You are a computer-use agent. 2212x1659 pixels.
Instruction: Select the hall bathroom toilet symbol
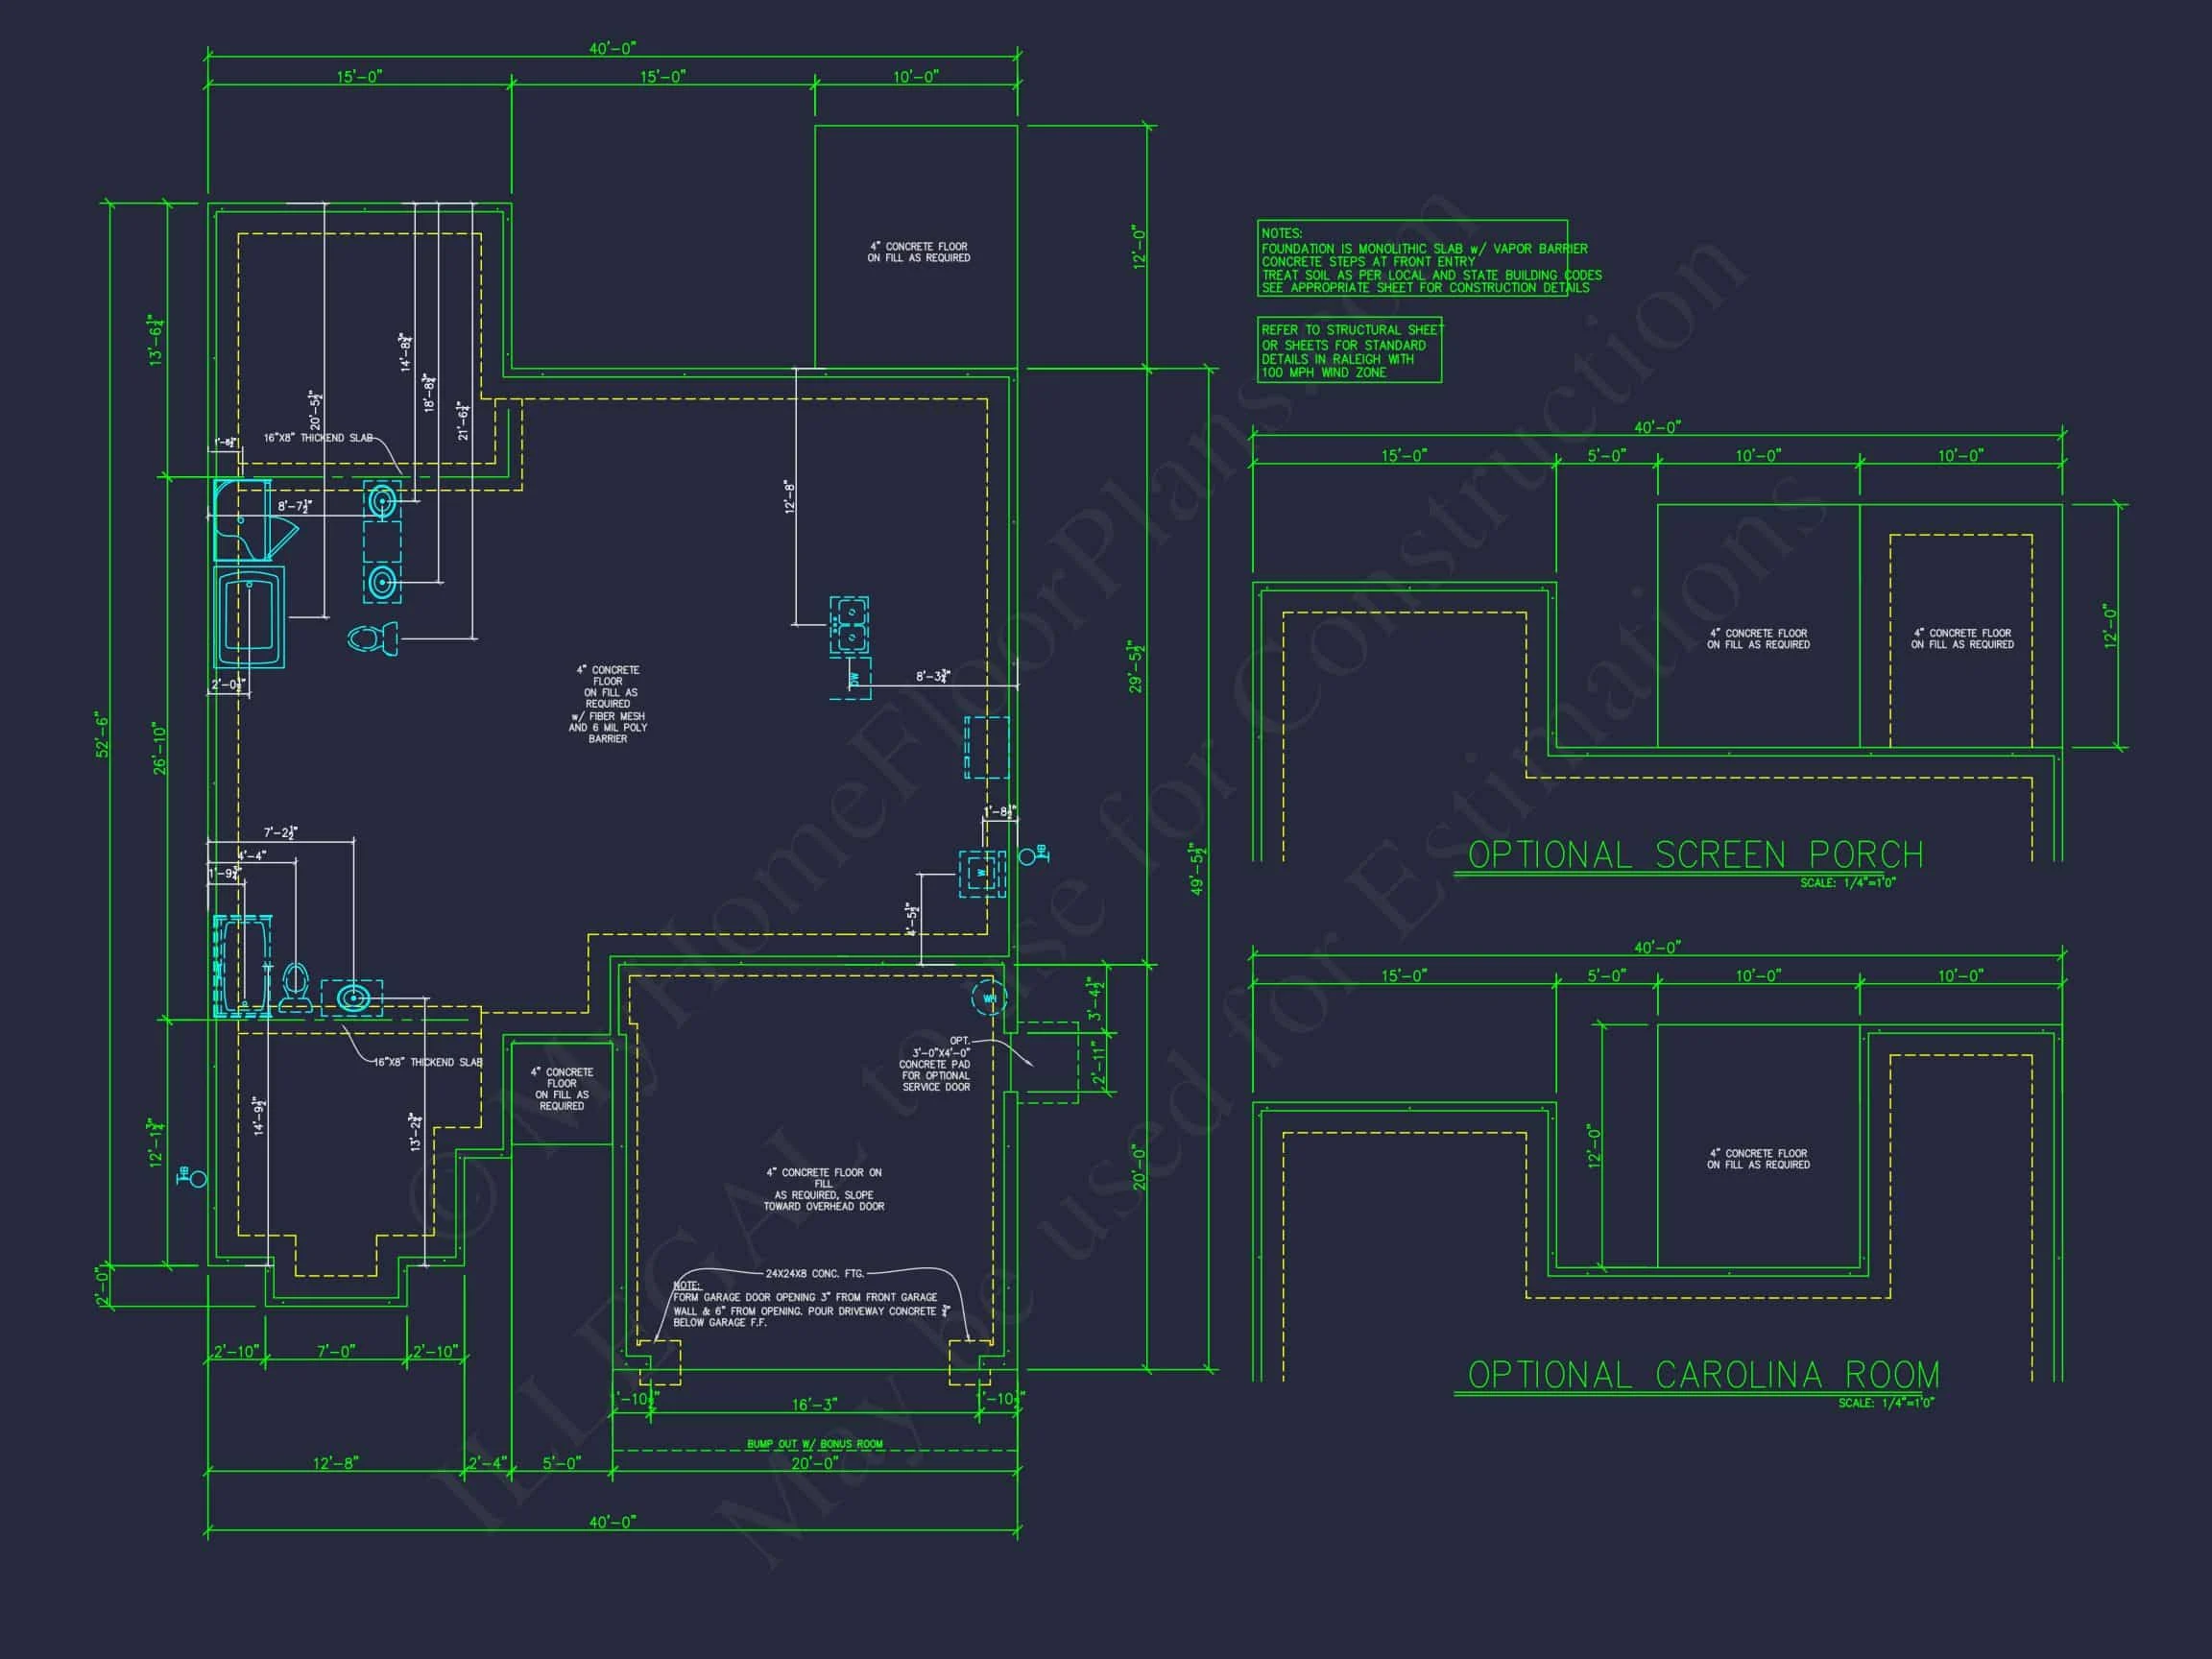[295, 985]
